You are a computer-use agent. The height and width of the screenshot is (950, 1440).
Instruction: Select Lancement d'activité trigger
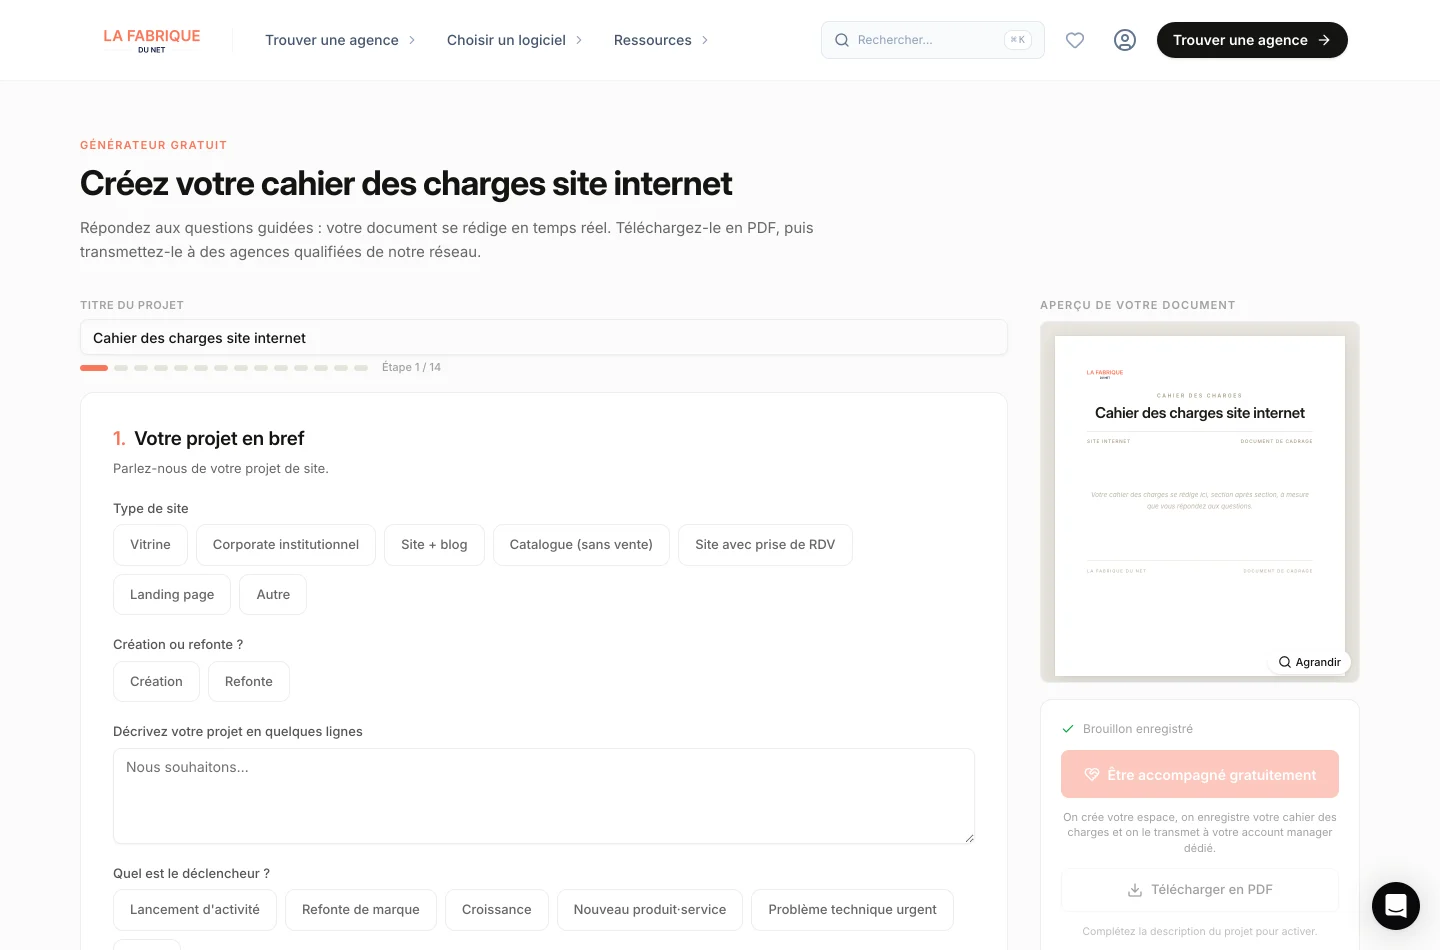[195, 910]
